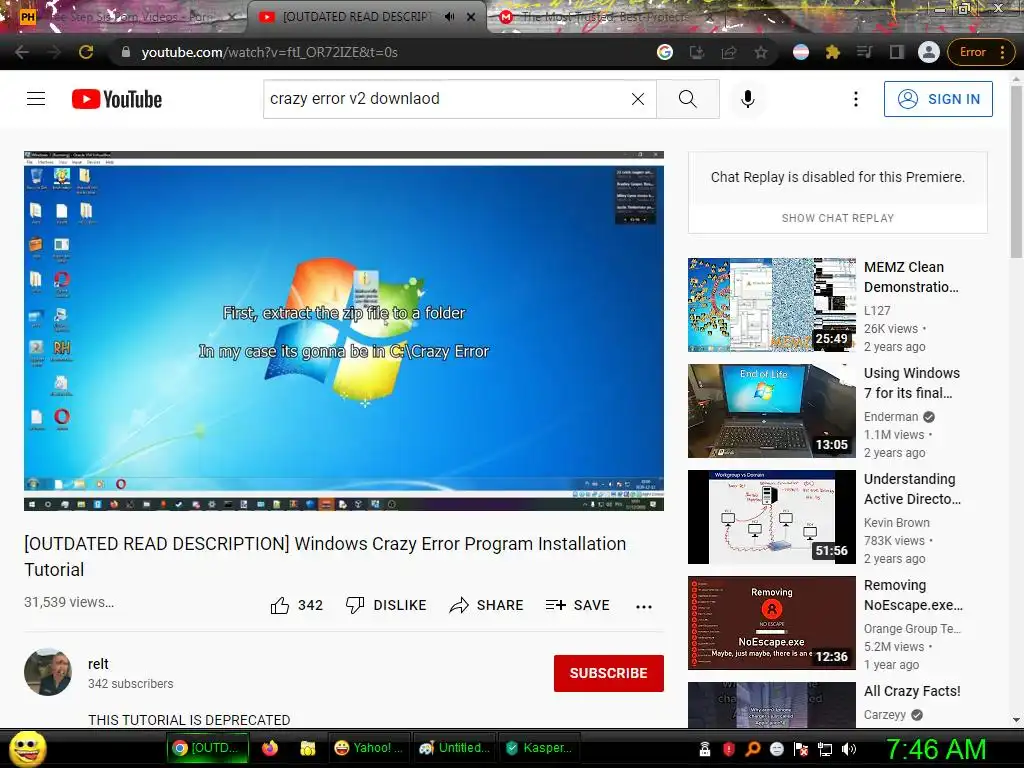
Task: Launch Firefox from the taskbar
Action: click(x=270, y=748)
